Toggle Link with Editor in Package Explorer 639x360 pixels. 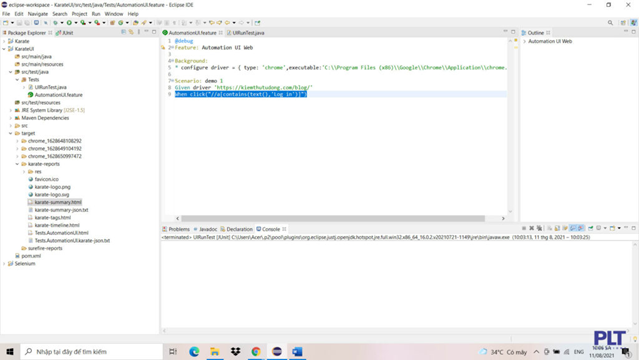(131, 32)
